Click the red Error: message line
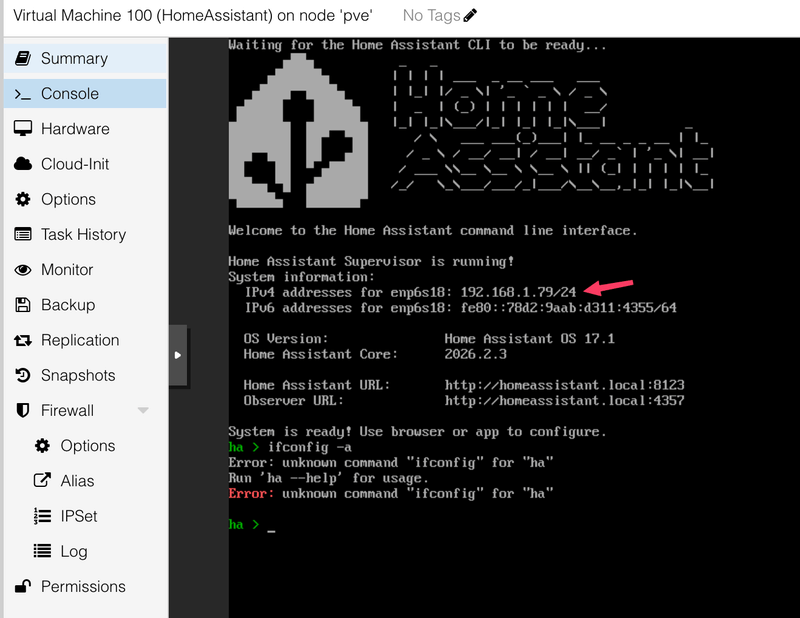The image size is (800, 618). tap(391, 493)
